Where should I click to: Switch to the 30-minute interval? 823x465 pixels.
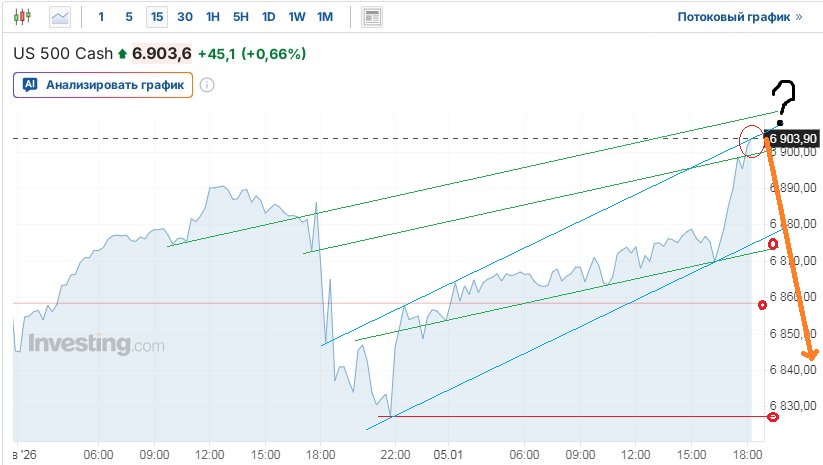(x=185, y=17)
